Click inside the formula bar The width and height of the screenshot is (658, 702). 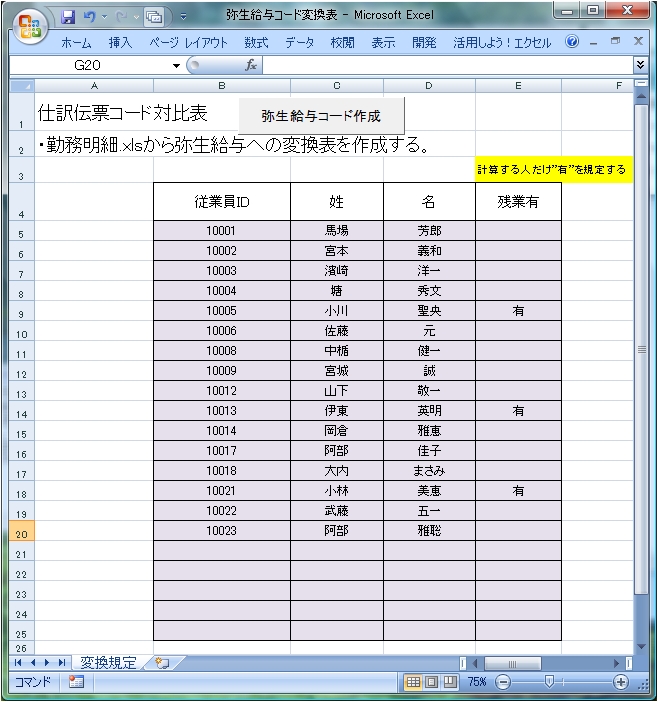point(448,65)
